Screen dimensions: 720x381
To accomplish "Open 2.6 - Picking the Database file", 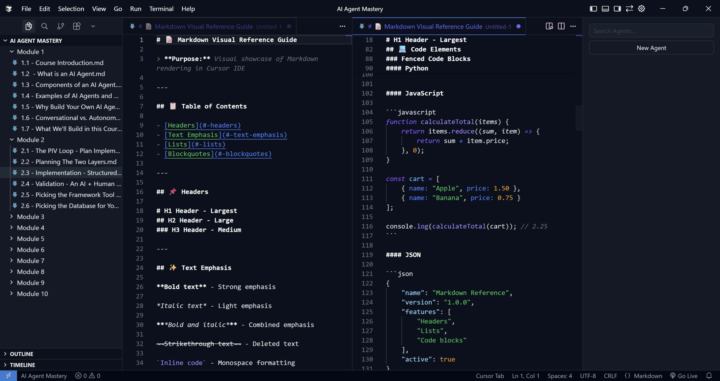I will (61, 206).
